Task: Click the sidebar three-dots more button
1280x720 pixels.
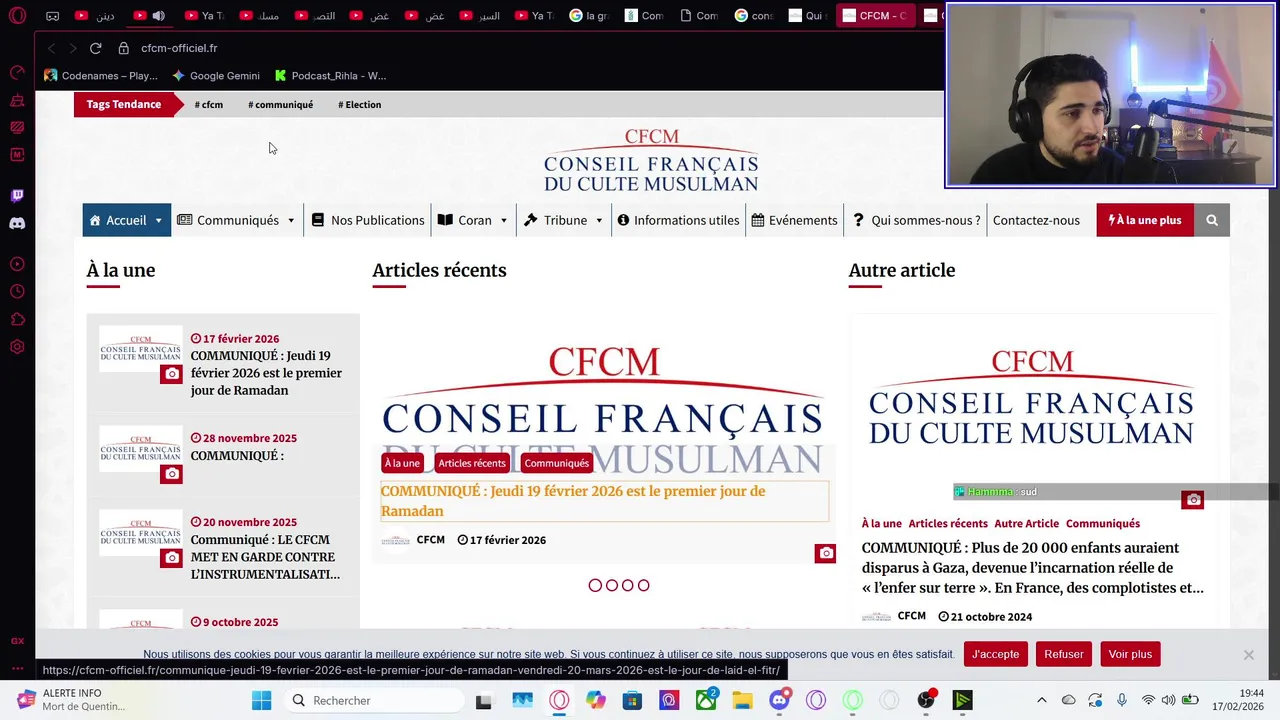Action: (17, 668)
